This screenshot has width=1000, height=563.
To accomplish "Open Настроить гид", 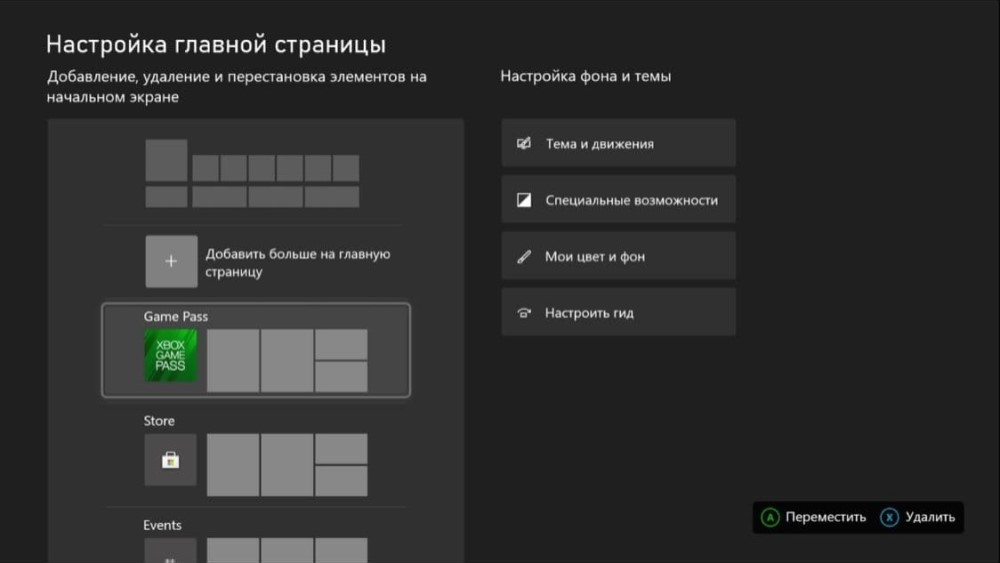I will (618, 312).
